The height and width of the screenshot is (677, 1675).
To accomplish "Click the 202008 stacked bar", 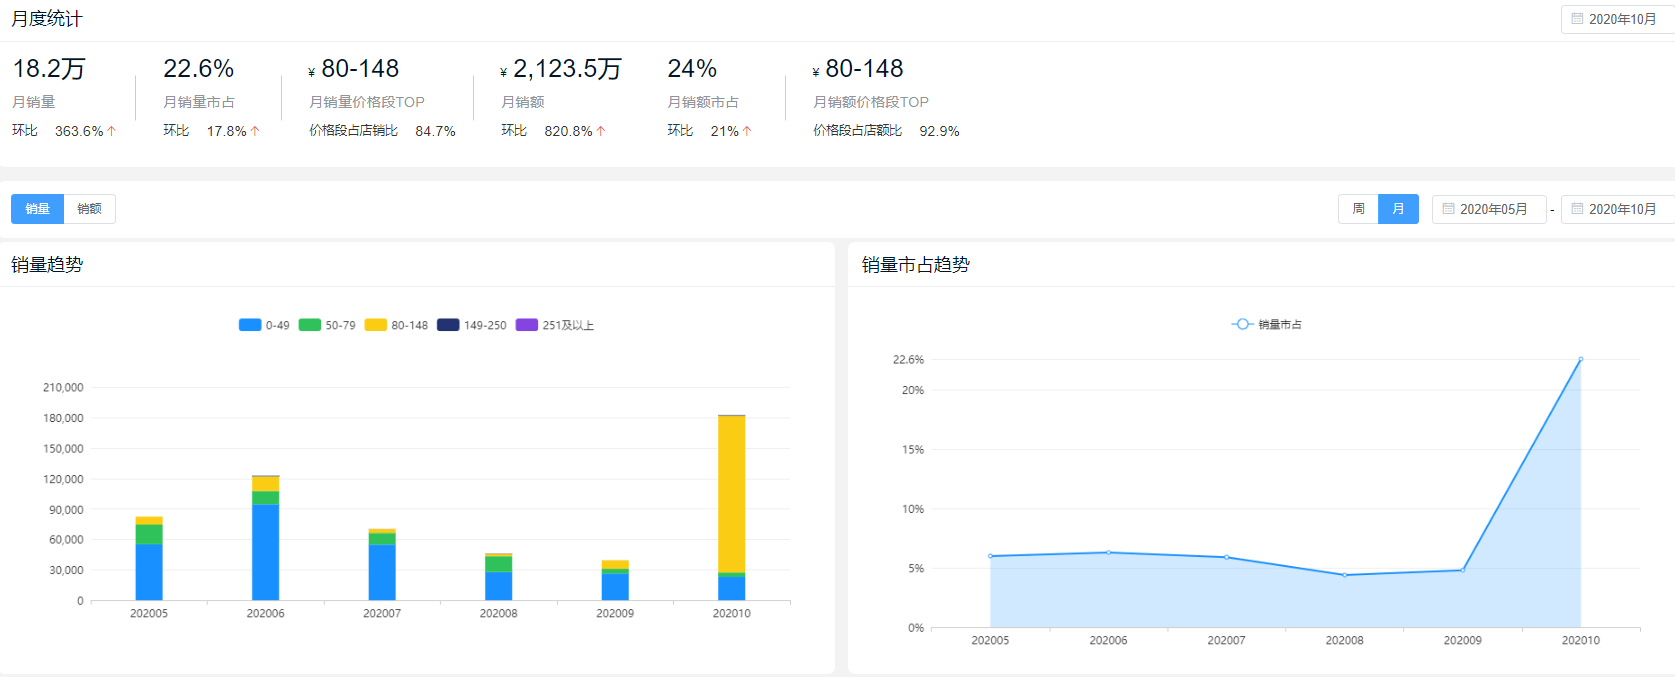I will 499,576.
